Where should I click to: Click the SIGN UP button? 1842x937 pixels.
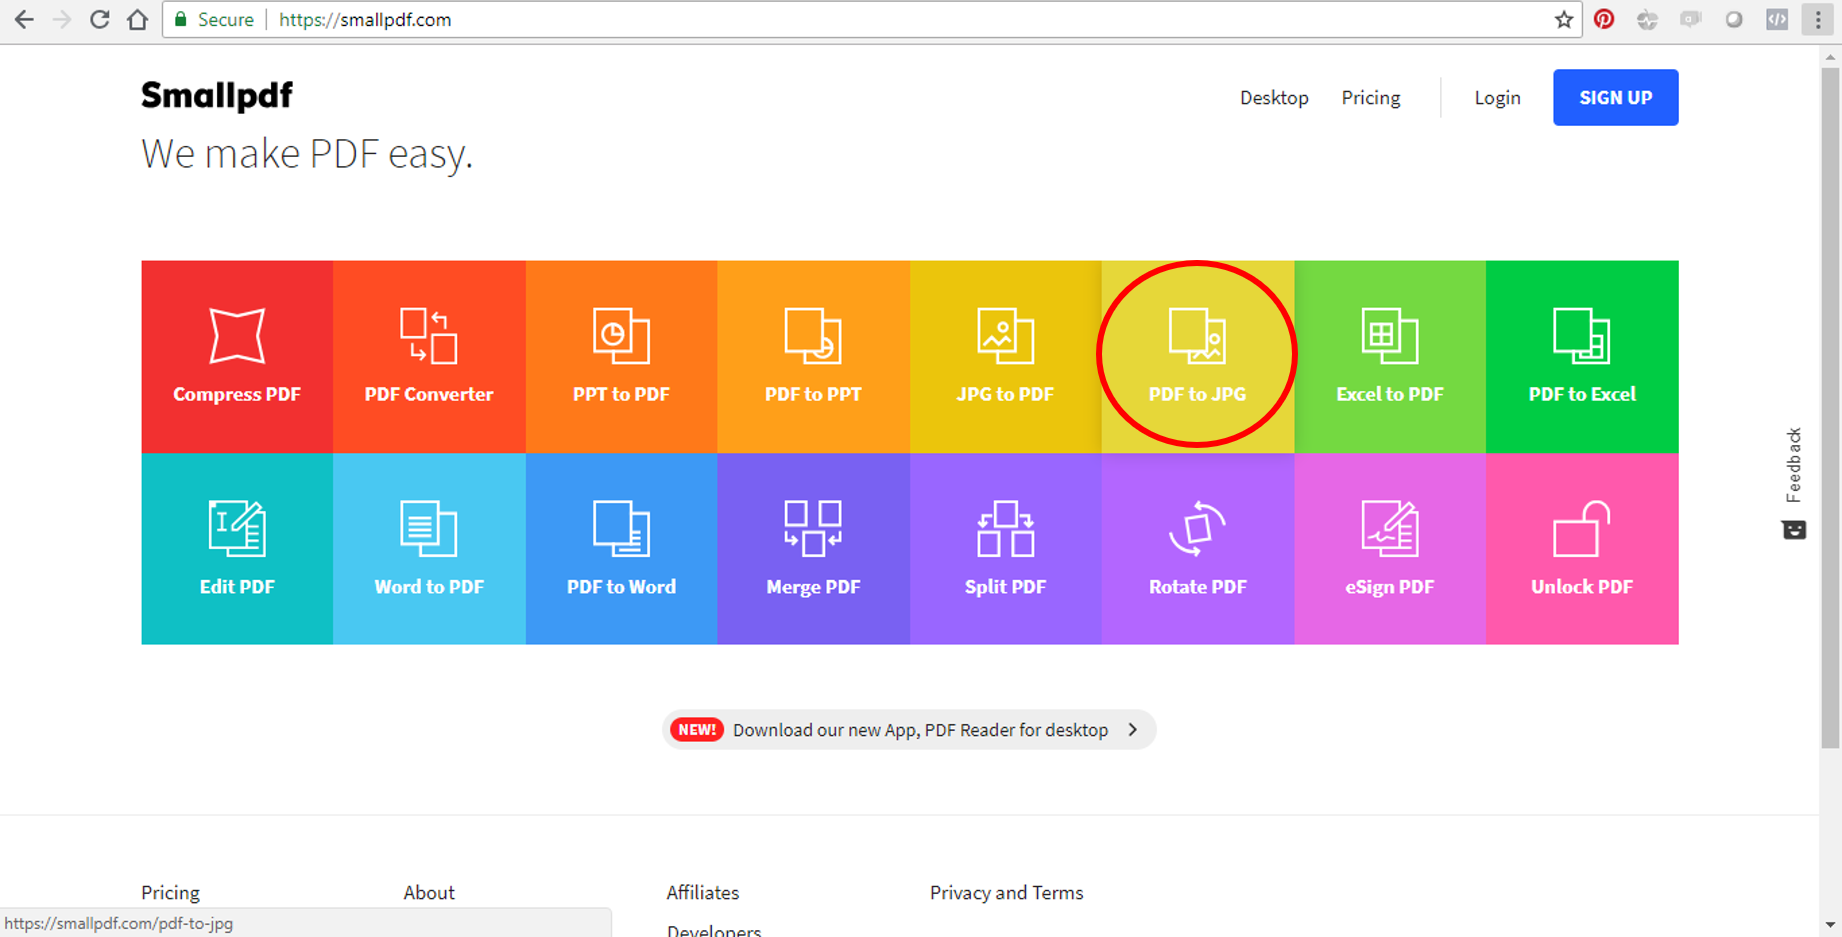[1616, 97]
